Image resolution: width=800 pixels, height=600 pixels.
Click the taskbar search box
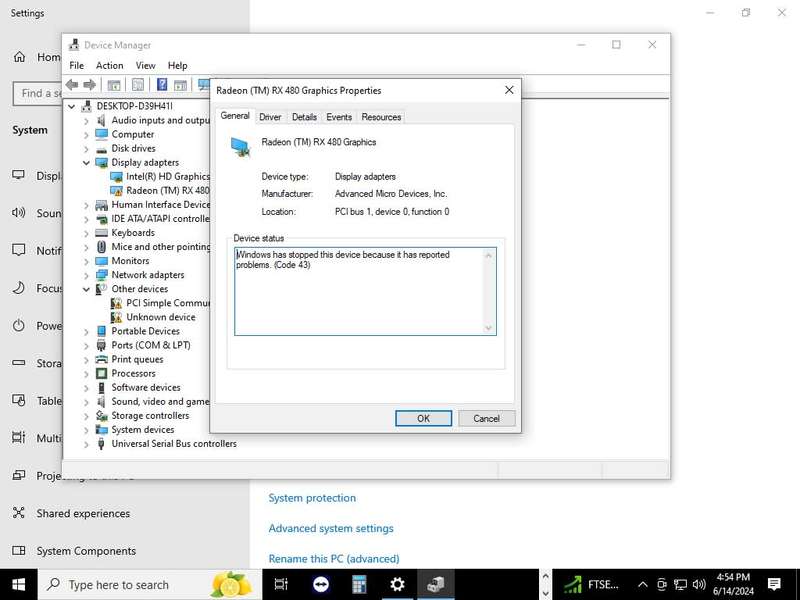(149, 585)
